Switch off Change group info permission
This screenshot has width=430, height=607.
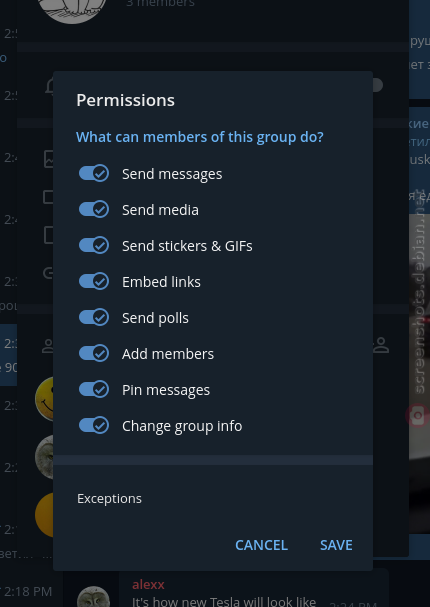pyautogui.click(x=94, y=425)
